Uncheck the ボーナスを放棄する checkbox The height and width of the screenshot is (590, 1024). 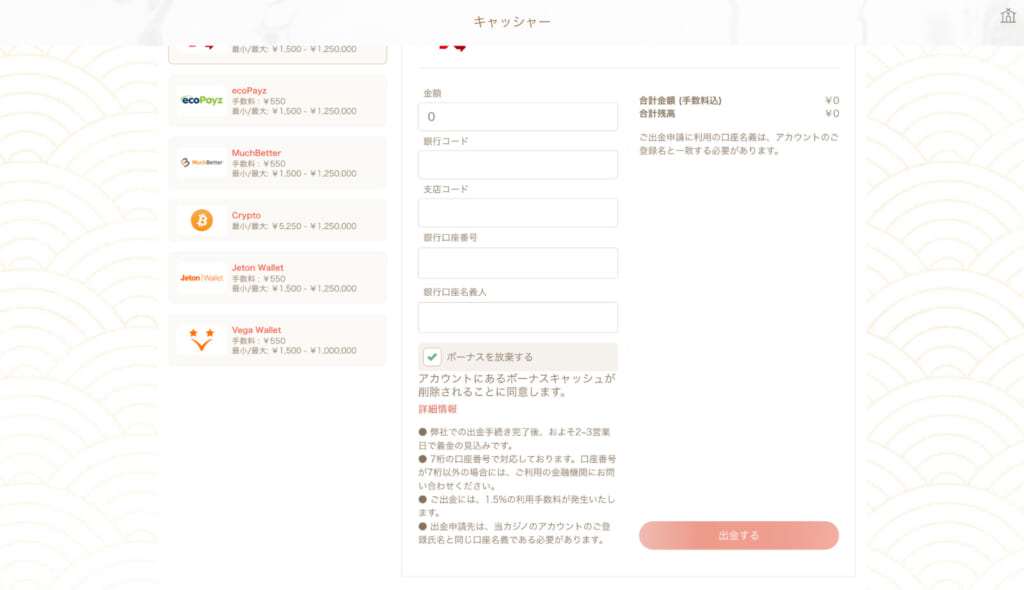[x=432, y=357]
